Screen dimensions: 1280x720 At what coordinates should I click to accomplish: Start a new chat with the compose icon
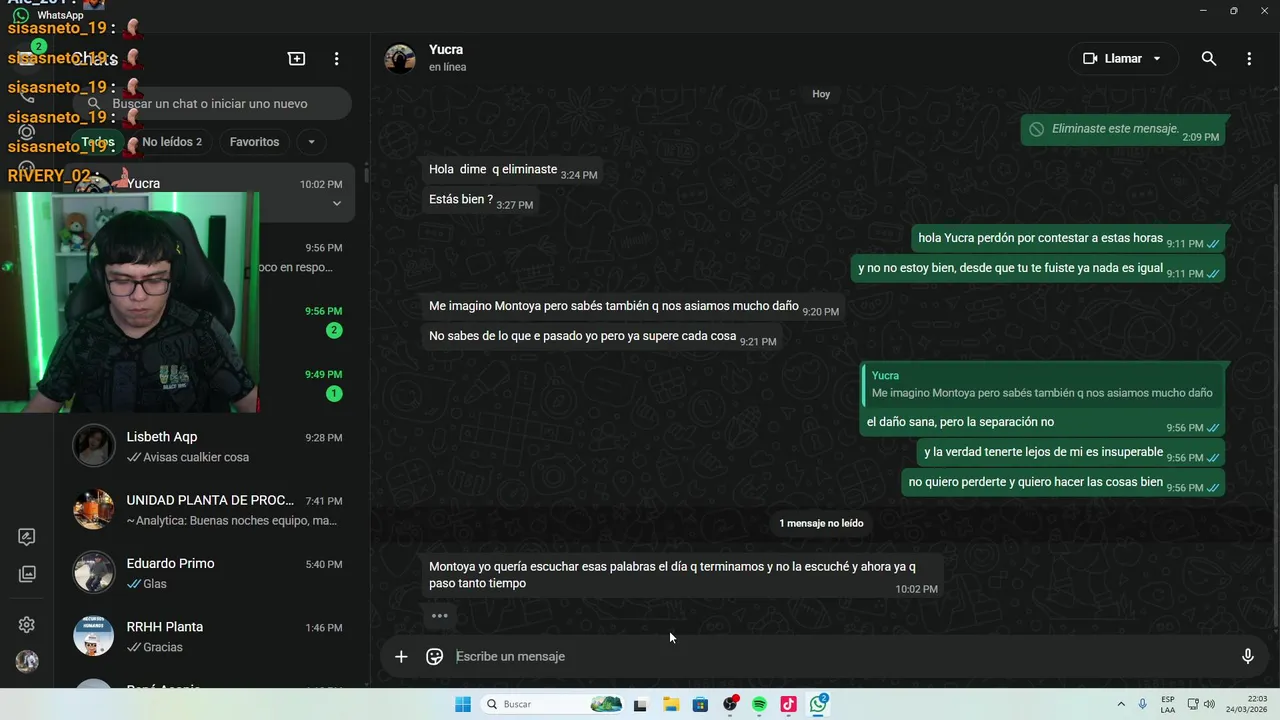pos(297,59)
